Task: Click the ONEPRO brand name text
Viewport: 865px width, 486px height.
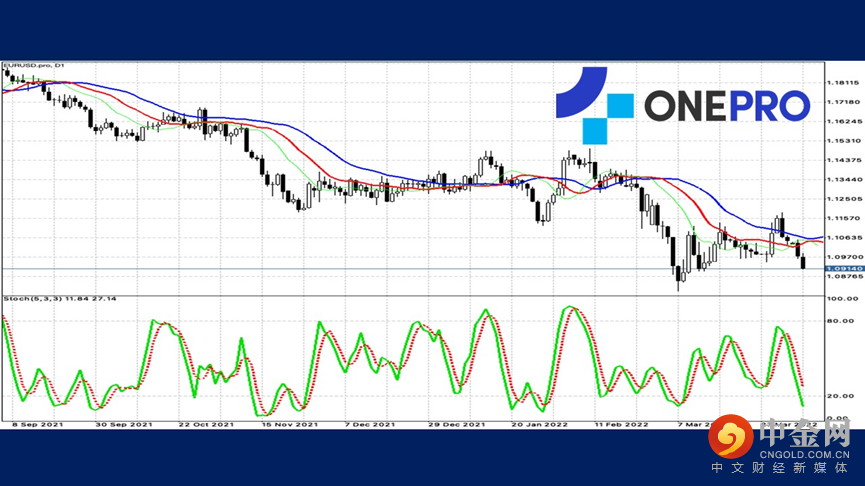Action: (726, 105)
